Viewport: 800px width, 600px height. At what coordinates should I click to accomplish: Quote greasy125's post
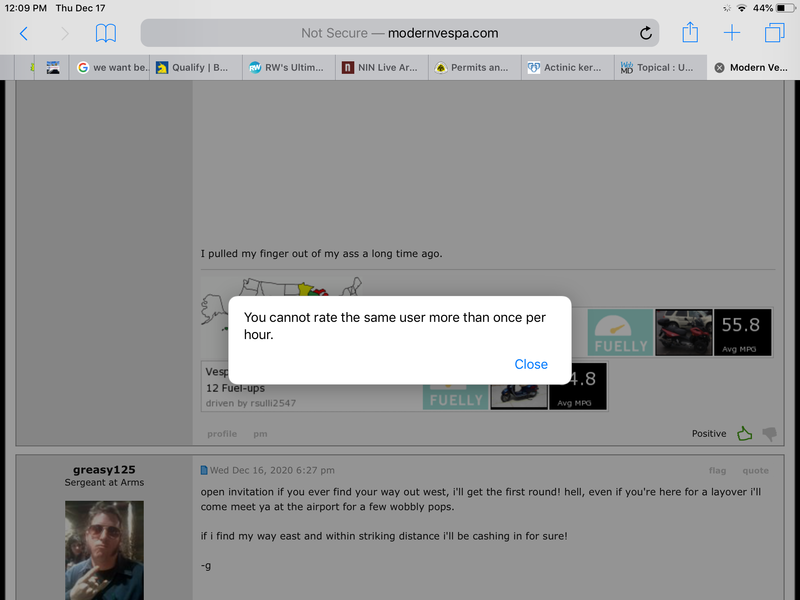pos(755,470)
